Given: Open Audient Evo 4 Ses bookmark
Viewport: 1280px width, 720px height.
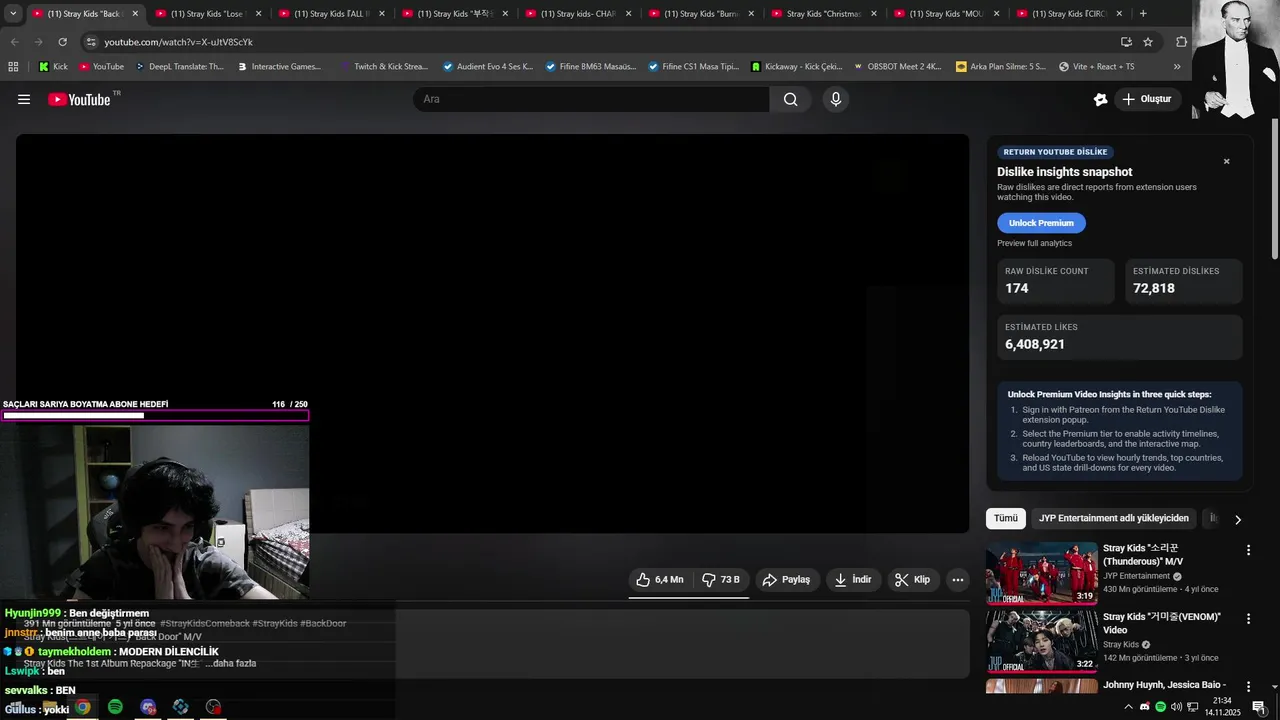Looking at the screenshot, I should [x=487, y=67].
